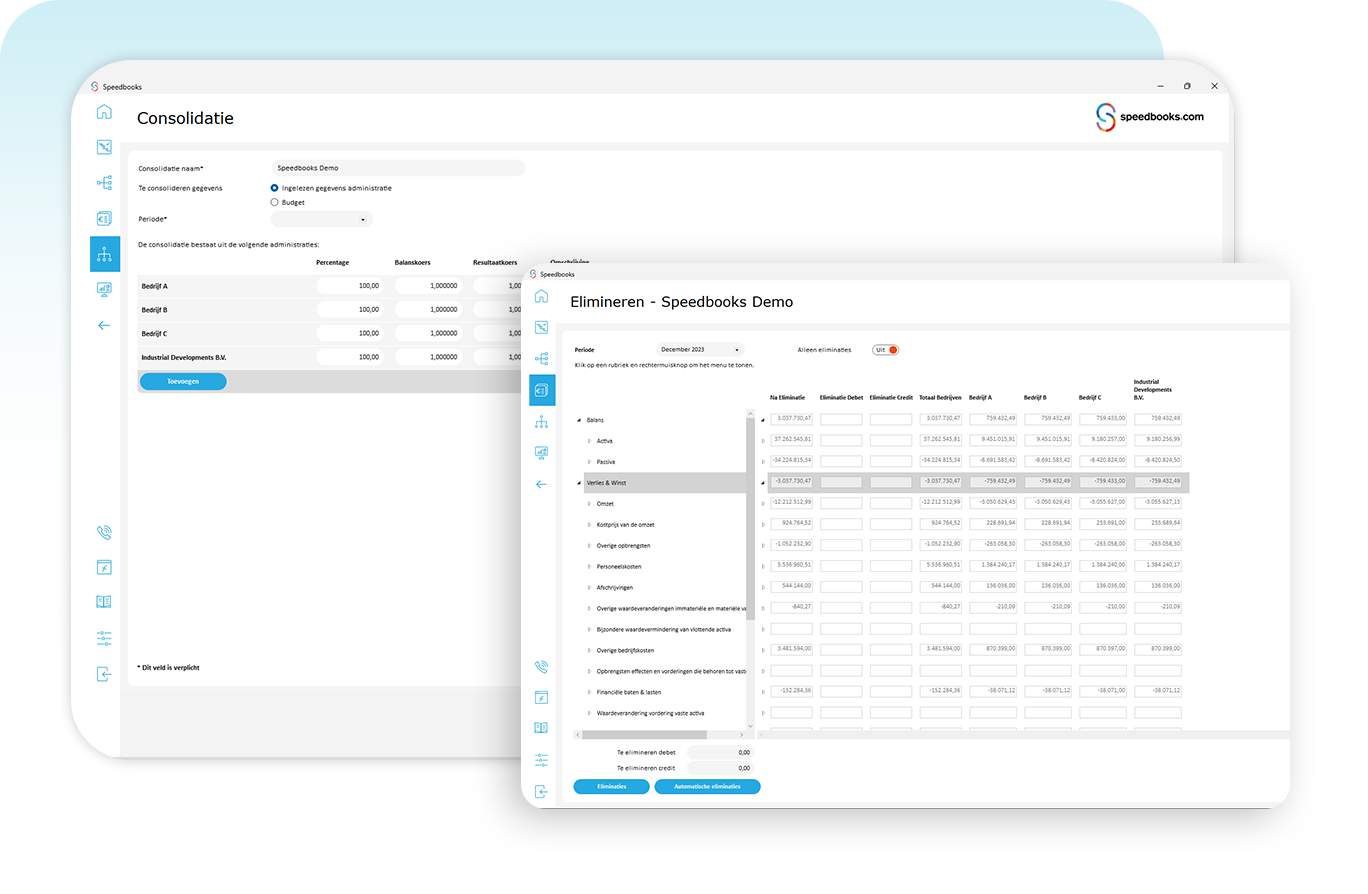1368x894 pixels.
Task: Open lightning window icon in Consolidatie sidebar
Action: click(x=104, y=567)
